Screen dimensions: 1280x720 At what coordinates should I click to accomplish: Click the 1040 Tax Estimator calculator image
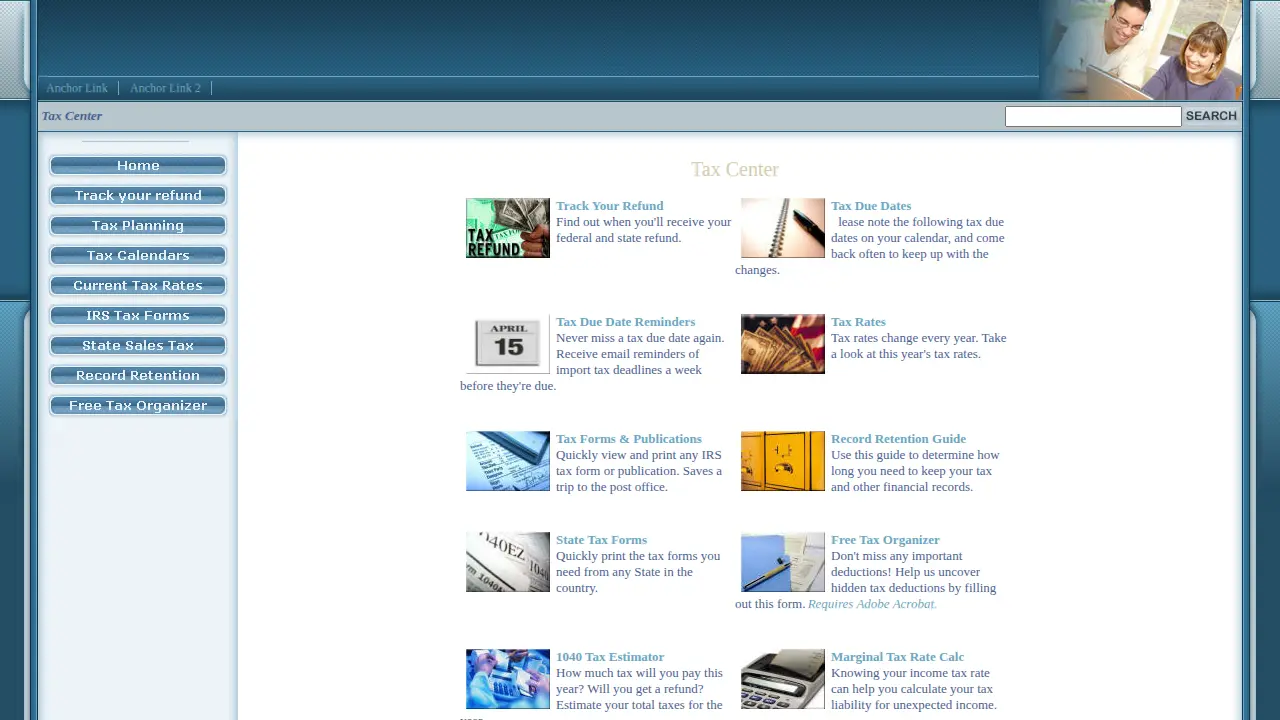tap(508, 679)
